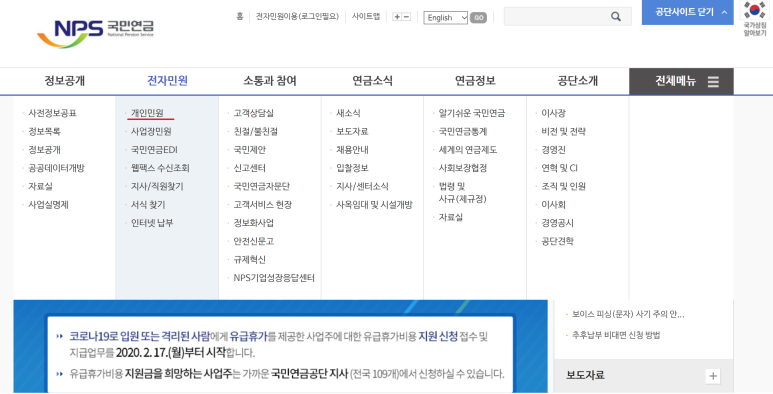Open 보이스 피싱(문자) 사기 주의 notice
Viewport: 773px width, 394px height.
pos(628,314)
